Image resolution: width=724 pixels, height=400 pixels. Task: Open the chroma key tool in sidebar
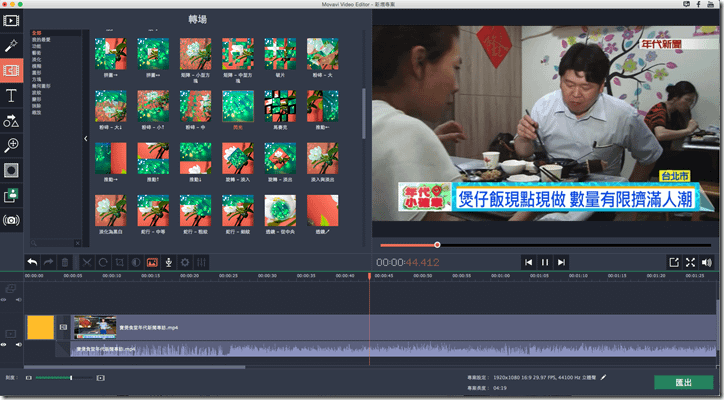(11, 195)
